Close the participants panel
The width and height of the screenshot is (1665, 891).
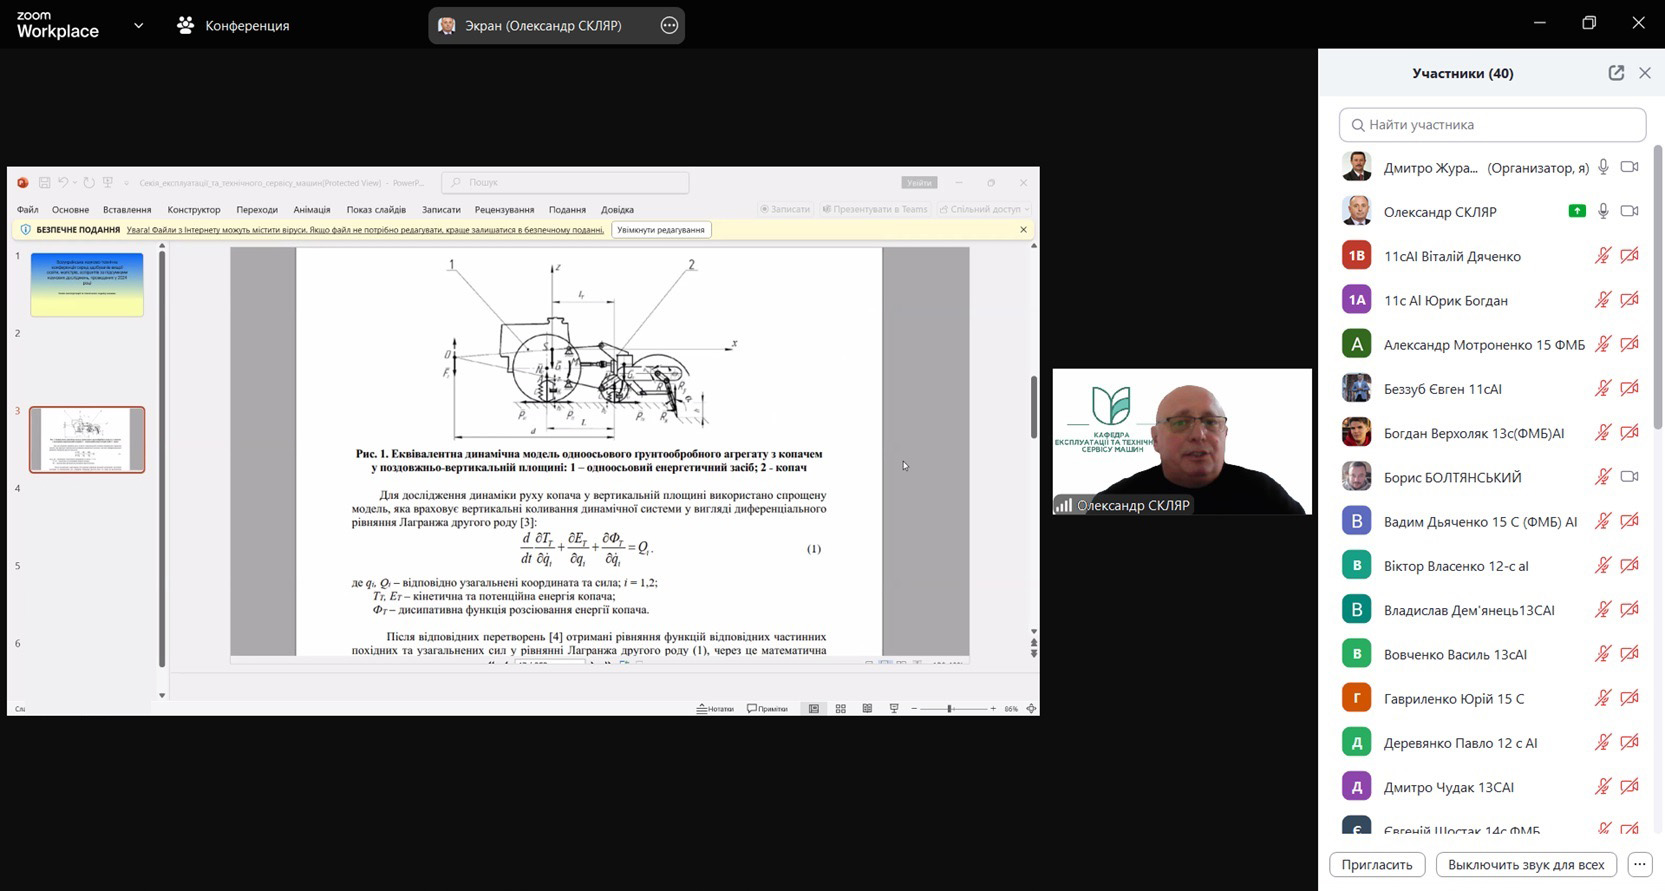click(1645, 73)
